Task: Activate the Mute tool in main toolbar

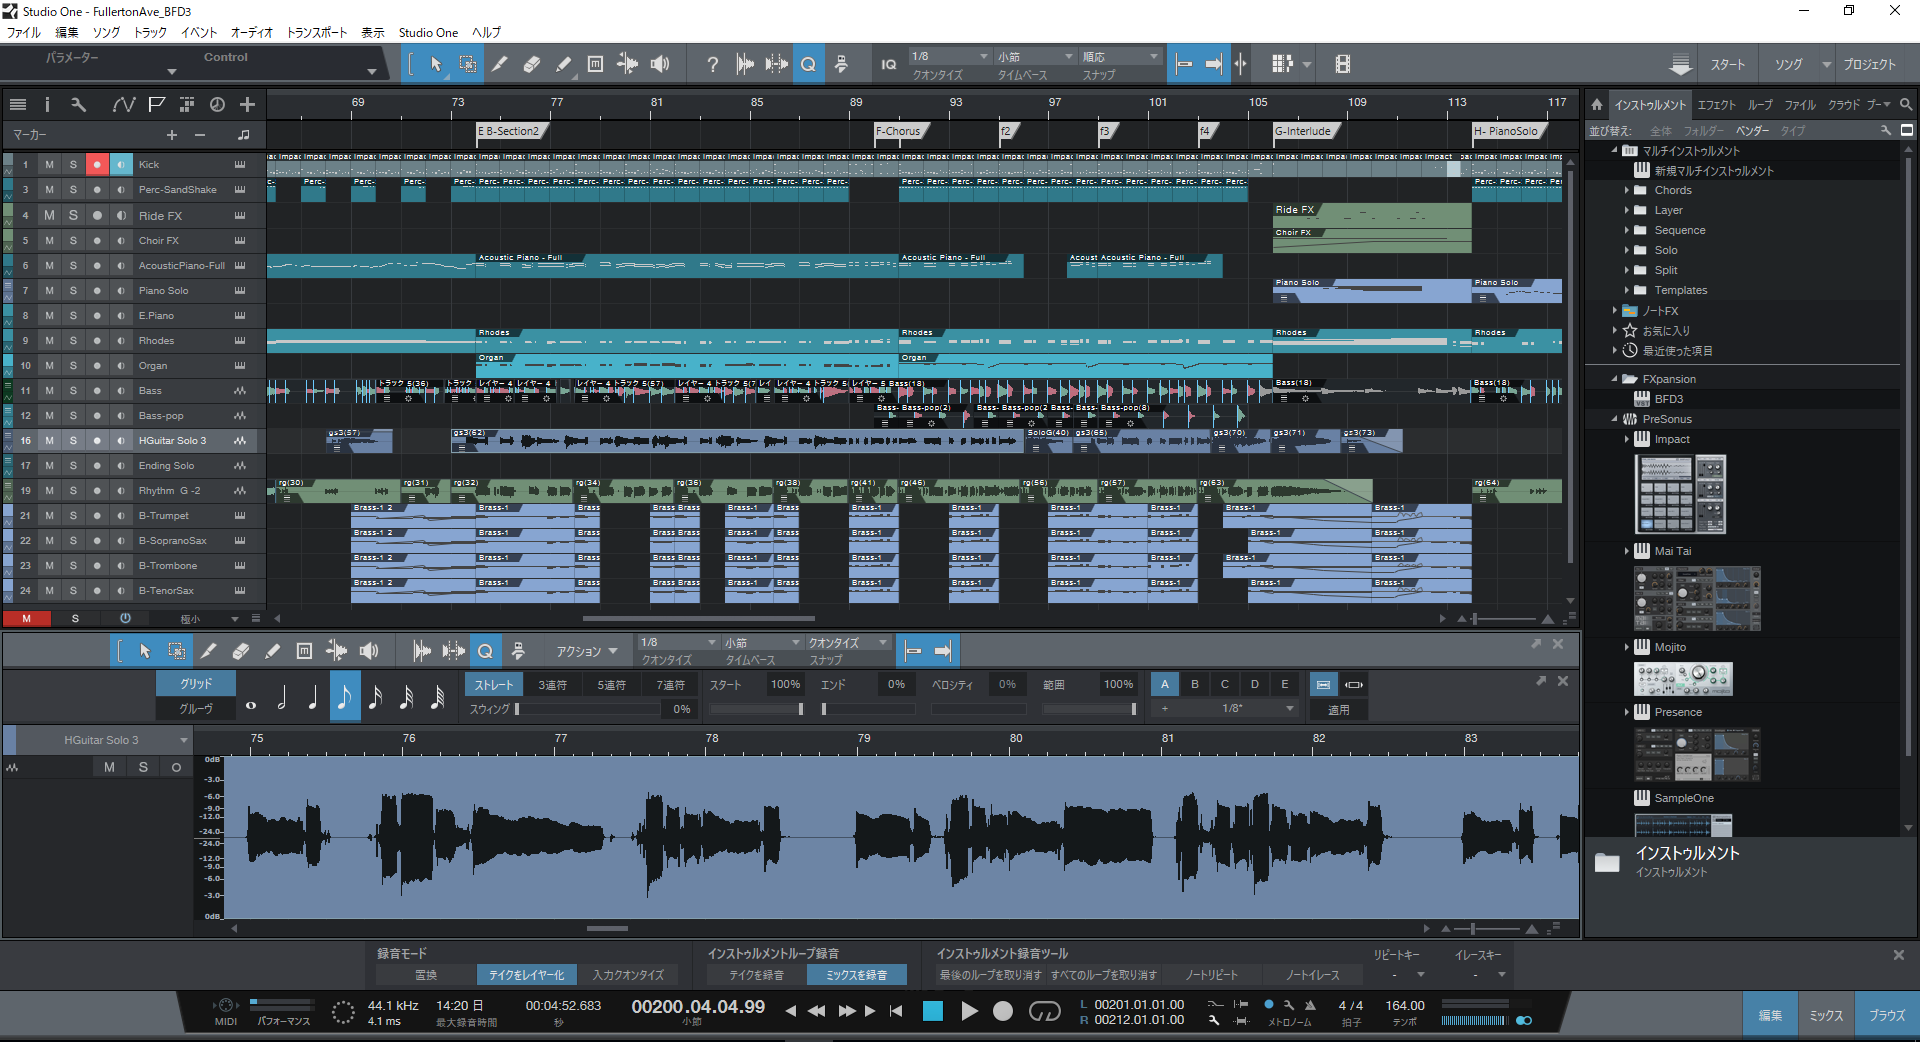Action: [595, 64]
